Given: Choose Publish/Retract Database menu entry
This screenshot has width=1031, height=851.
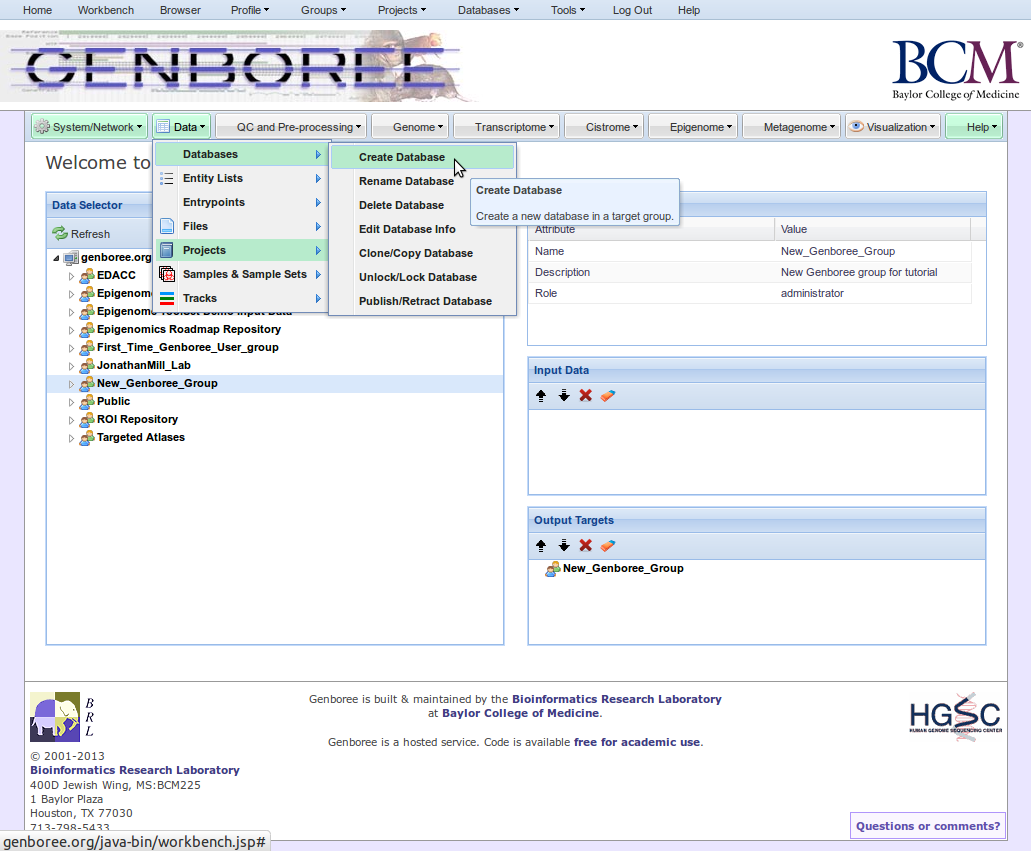Looking at the screenshot, I should pos(425,301).
